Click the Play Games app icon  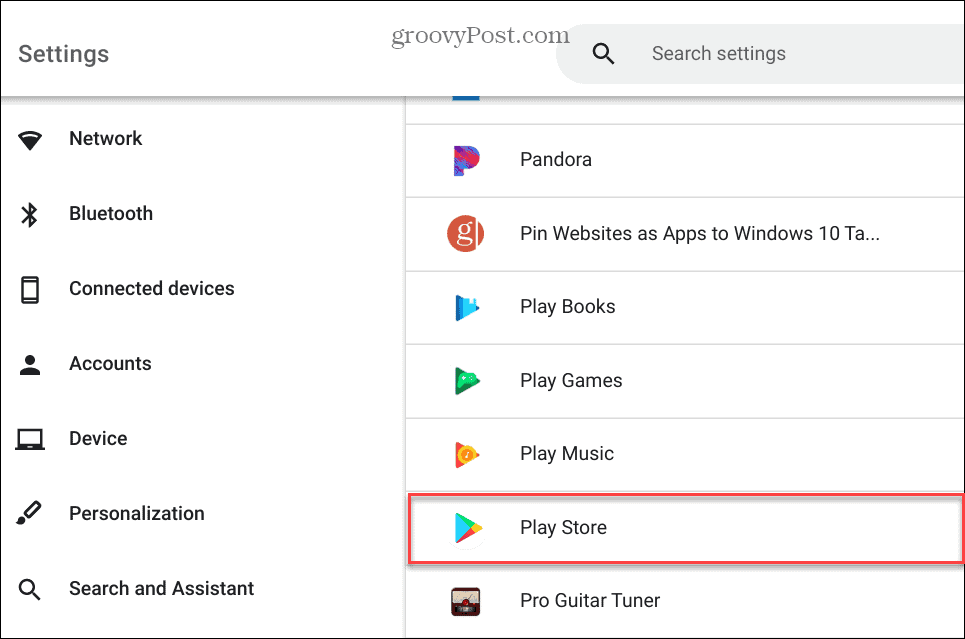click(466, 380)
